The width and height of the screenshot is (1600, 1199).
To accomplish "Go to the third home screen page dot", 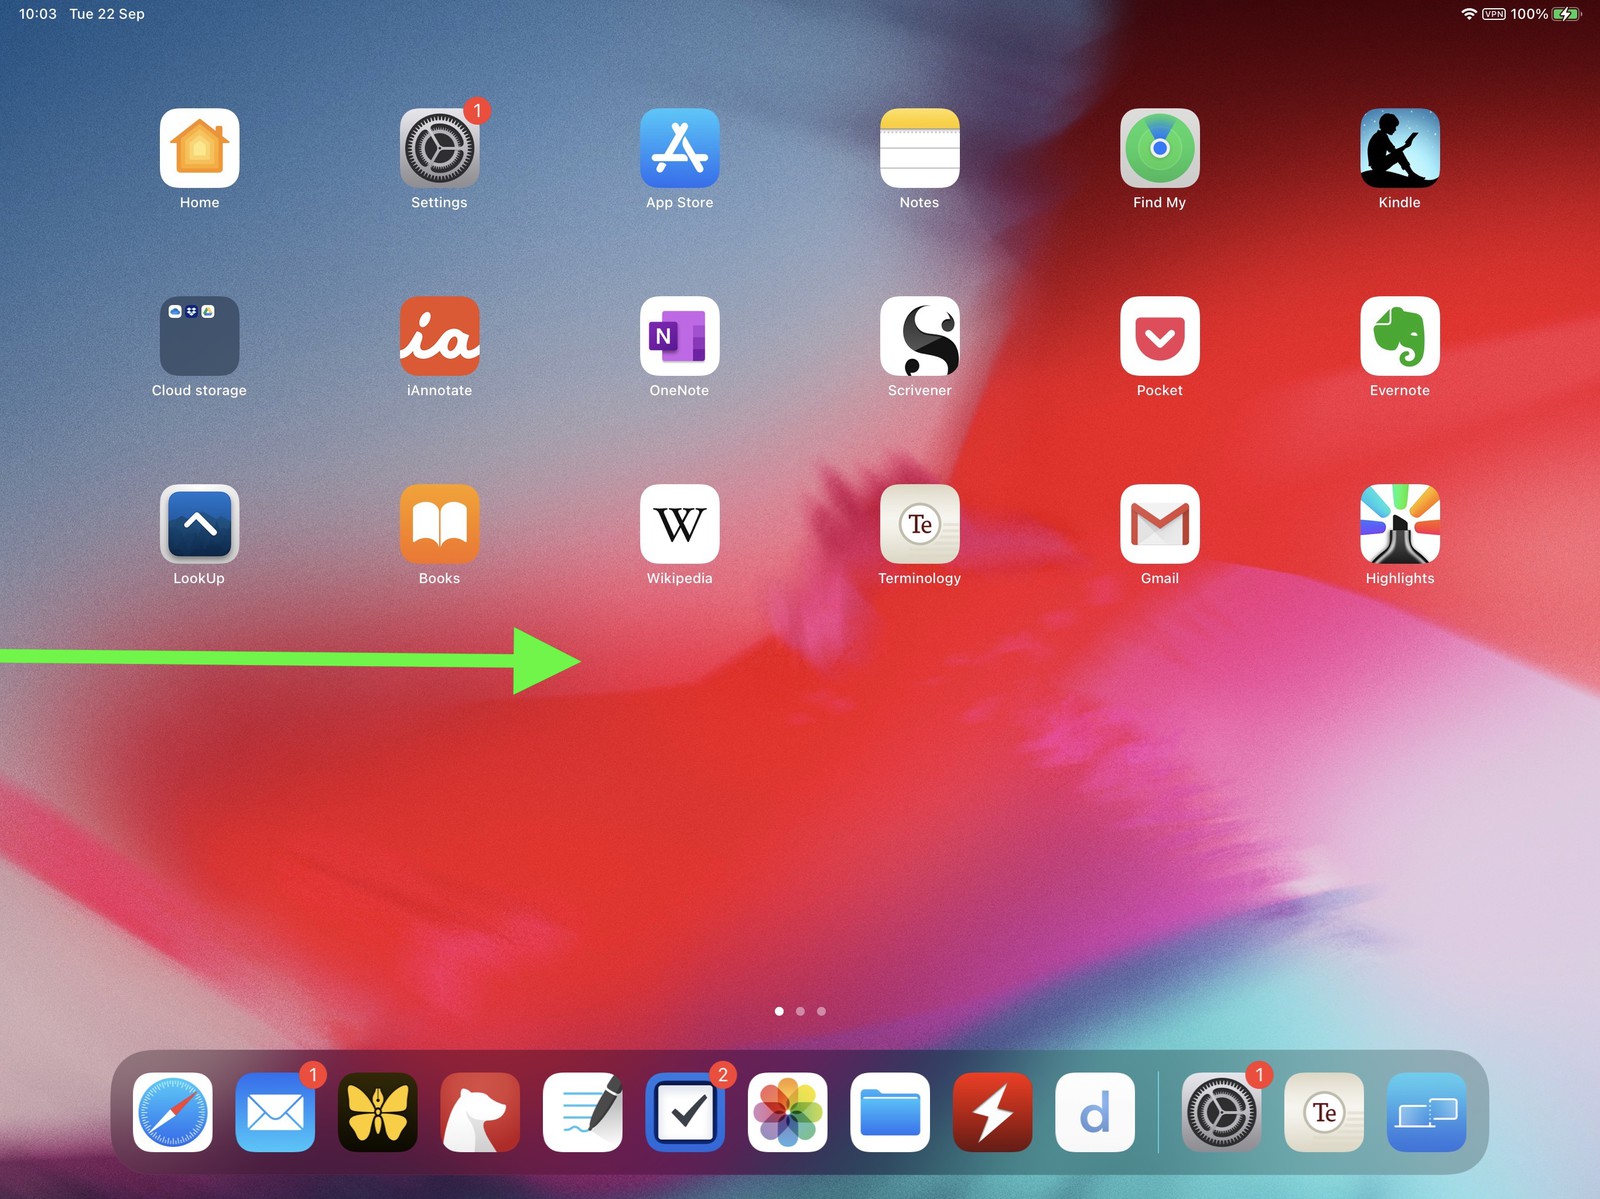I will pos(821,1011).
